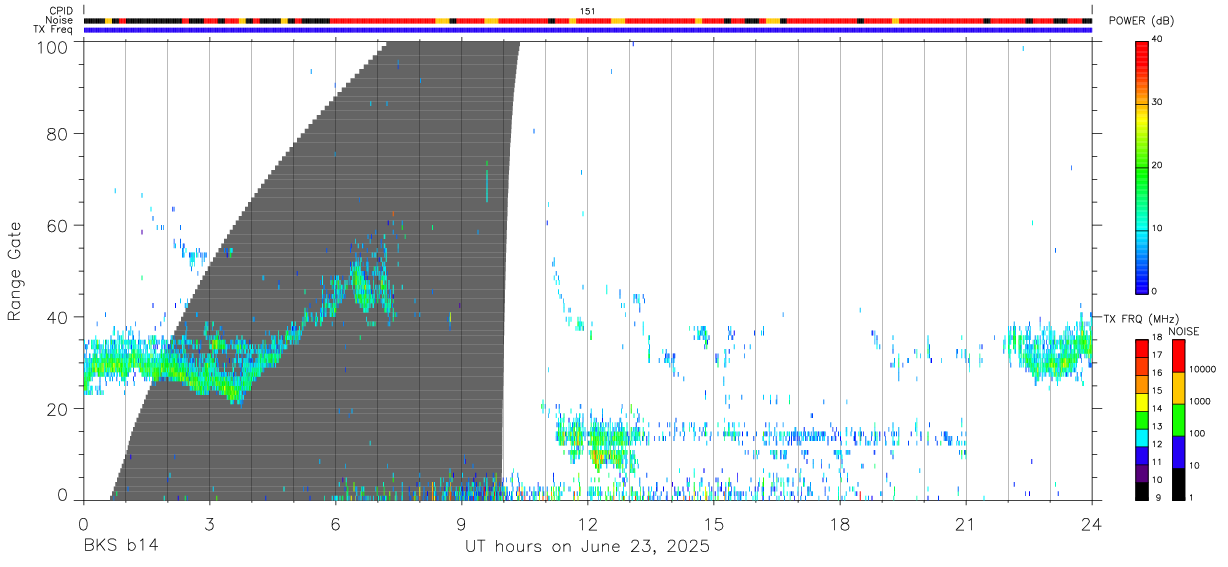
Task: Click the blue bottom of the power colorbar
Action: pyautogui.click(x=1140, y=285)
